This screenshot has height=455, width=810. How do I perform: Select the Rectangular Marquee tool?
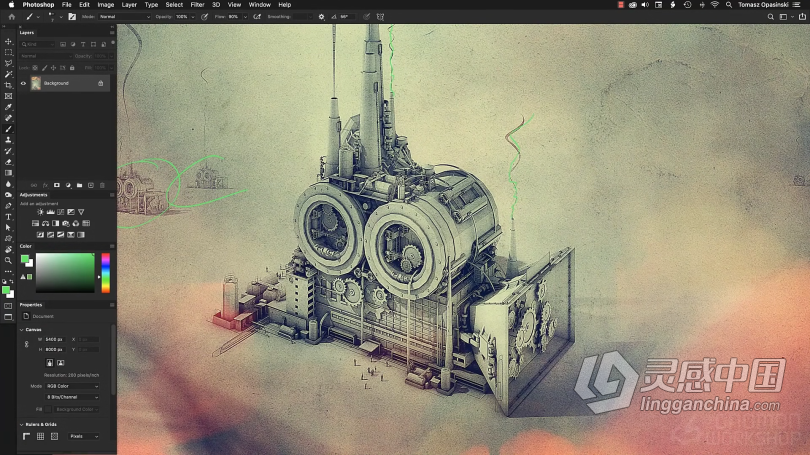click(x=8, y=52)
